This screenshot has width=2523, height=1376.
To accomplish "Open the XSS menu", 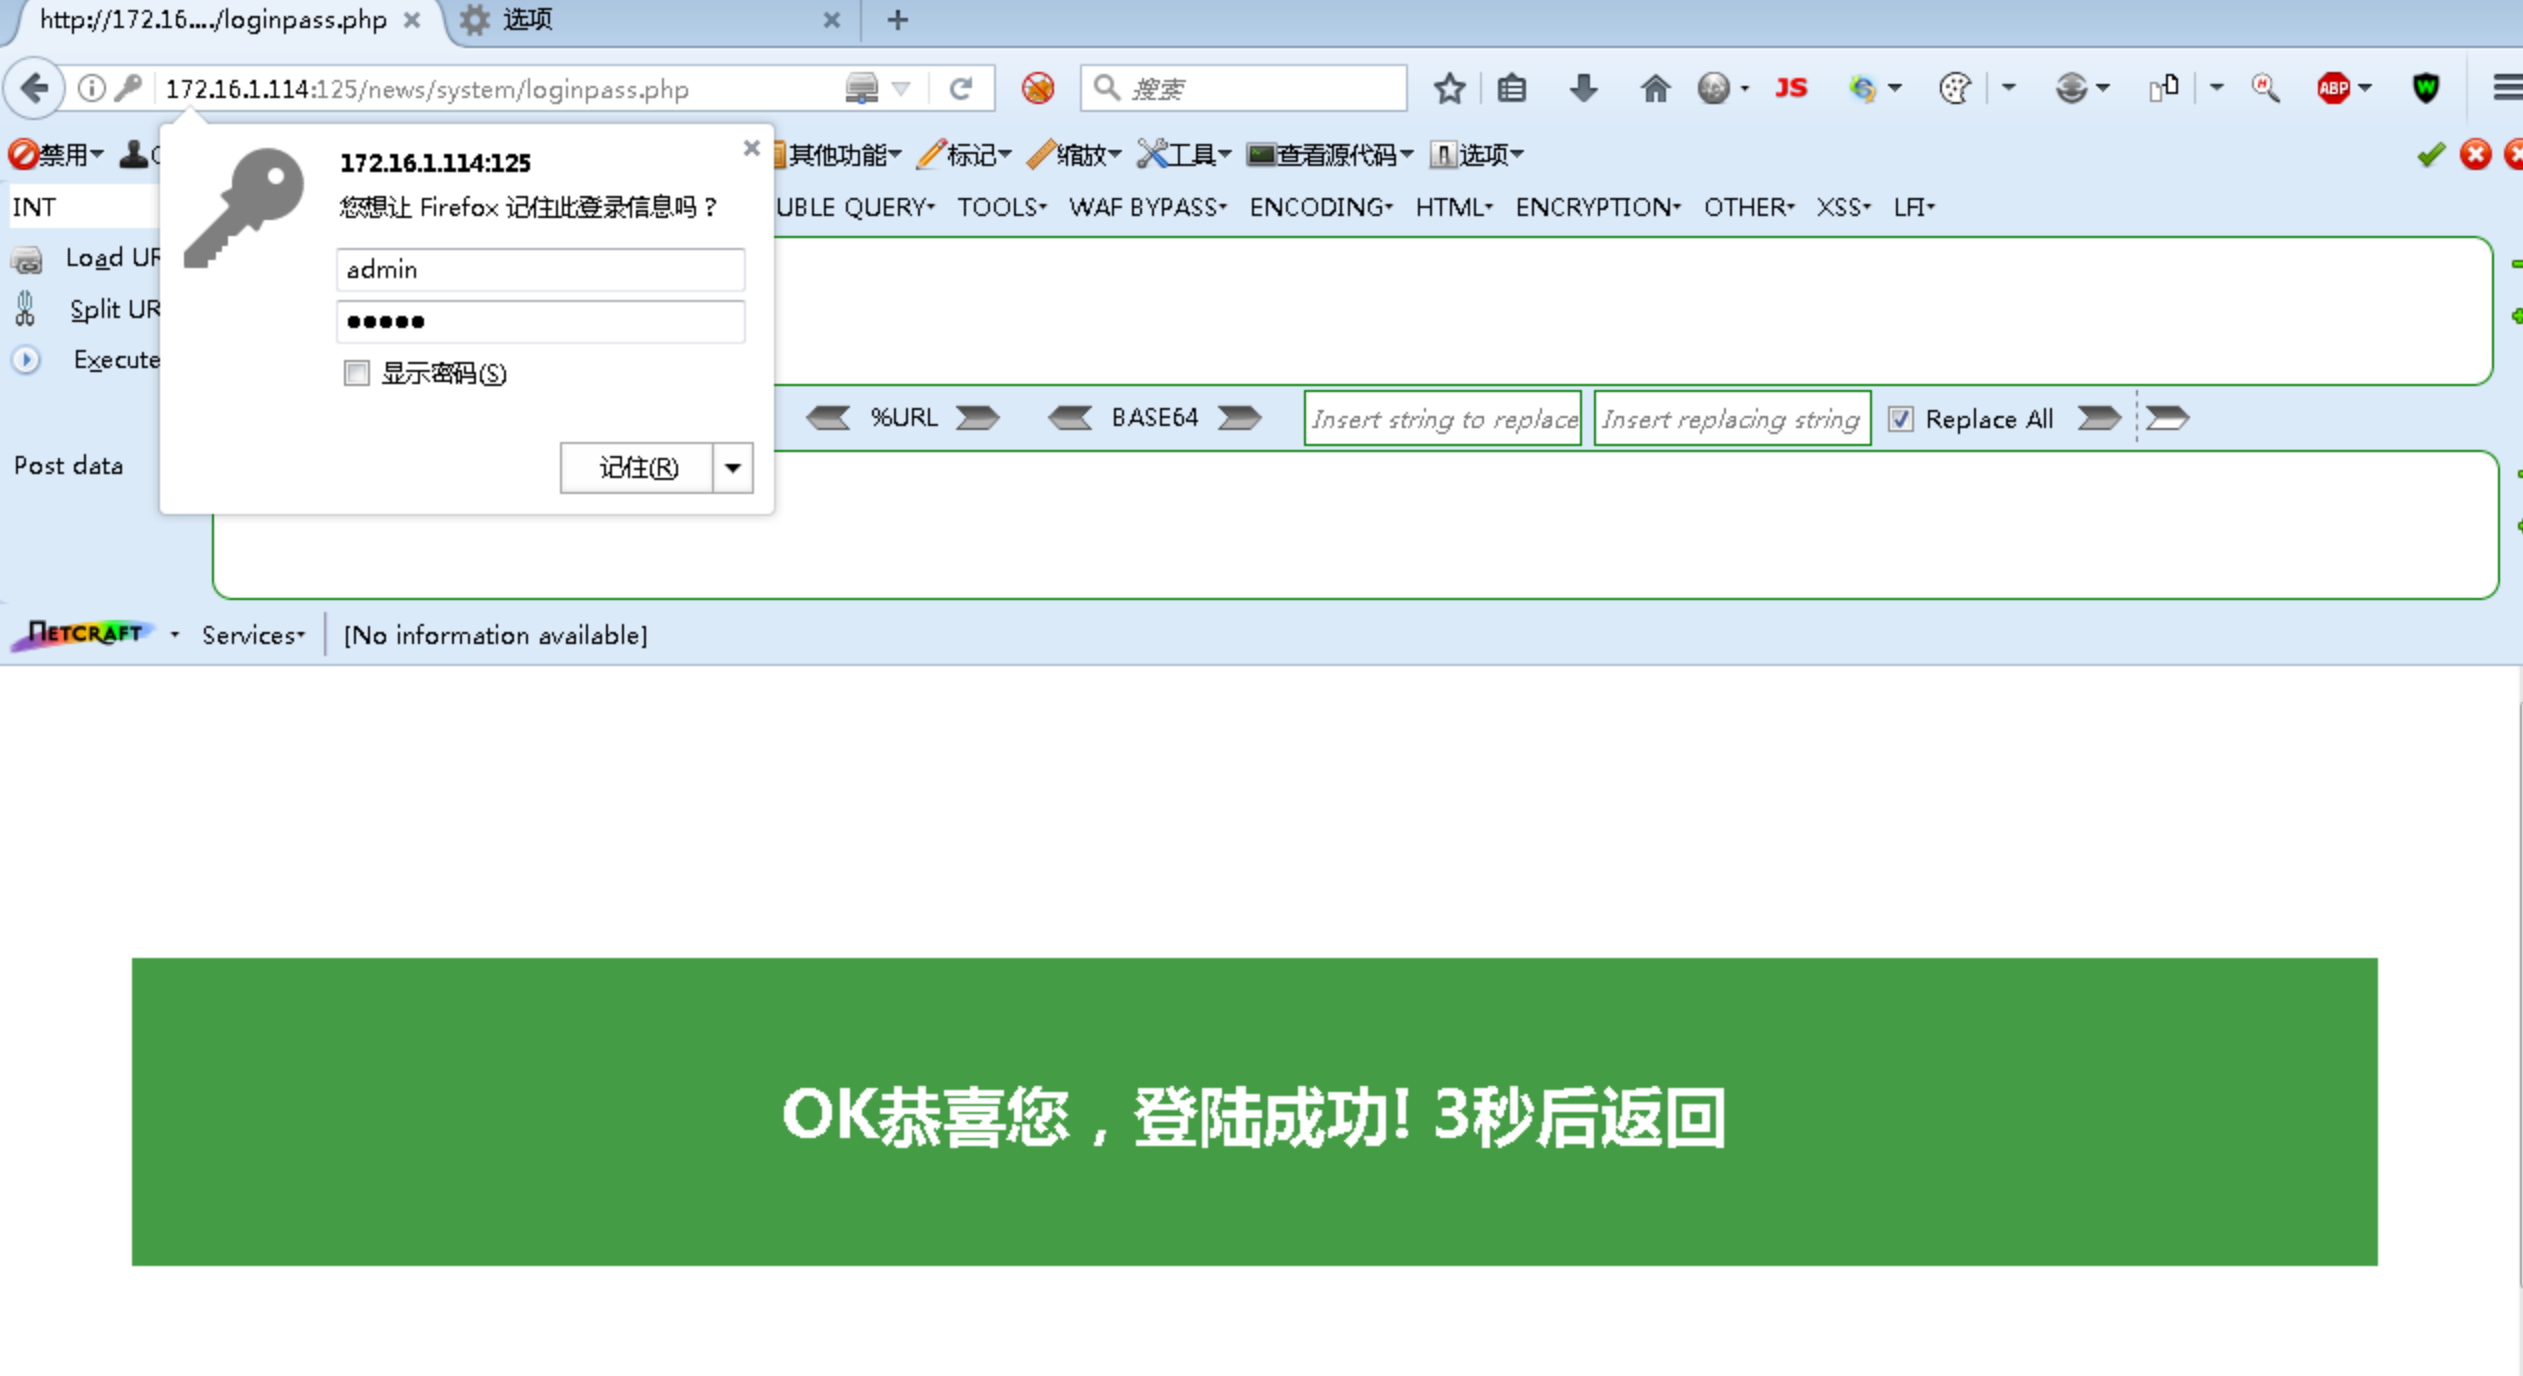I will coord(1842,207).
